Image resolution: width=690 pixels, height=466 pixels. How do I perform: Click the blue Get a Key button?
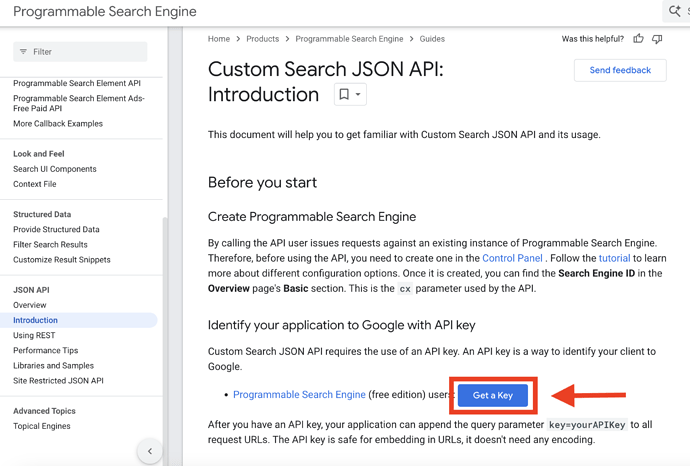pyautogui.click(x=493, y=395)
